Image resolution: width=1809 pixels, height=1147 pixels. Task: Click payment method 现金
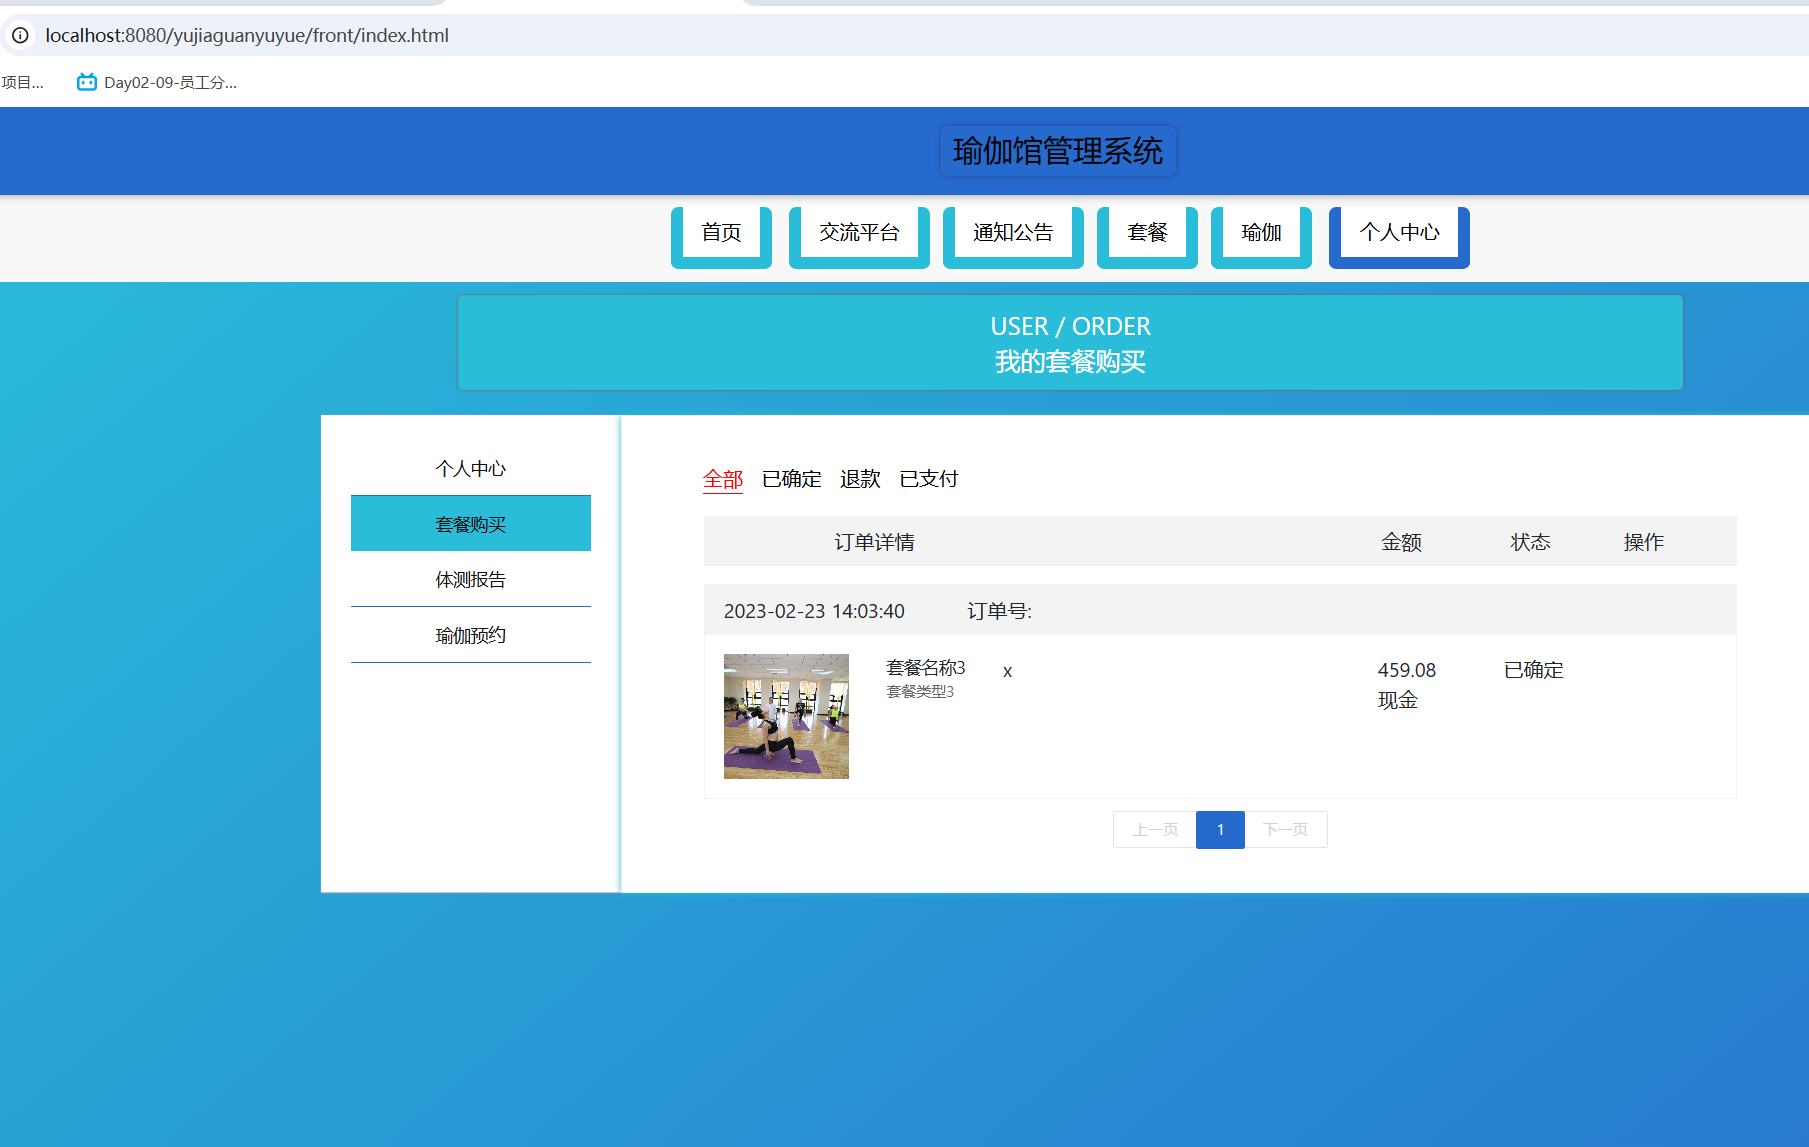click(1398, 700)
